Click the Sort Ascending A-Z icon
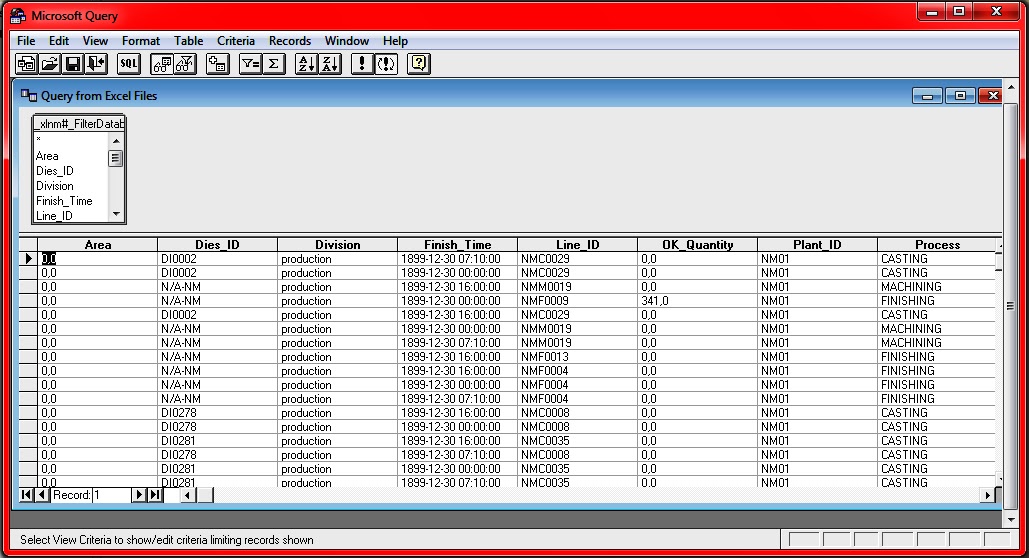The height and width of the screenshot is (558, 1029). pos(306,64)
